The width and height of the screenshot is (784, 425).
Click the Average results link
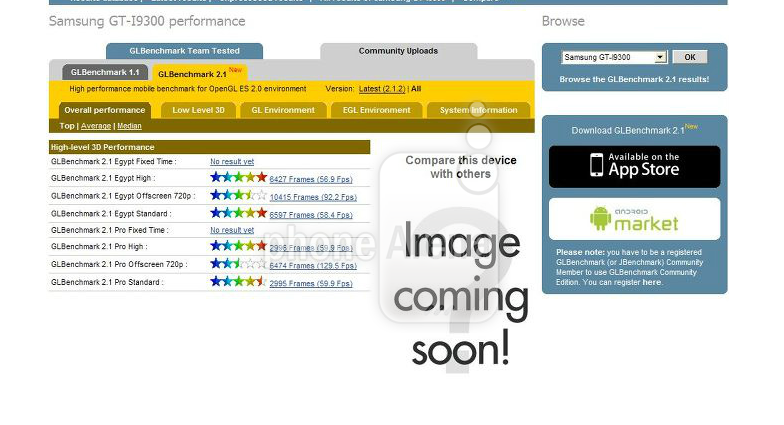tap(96, 126)
